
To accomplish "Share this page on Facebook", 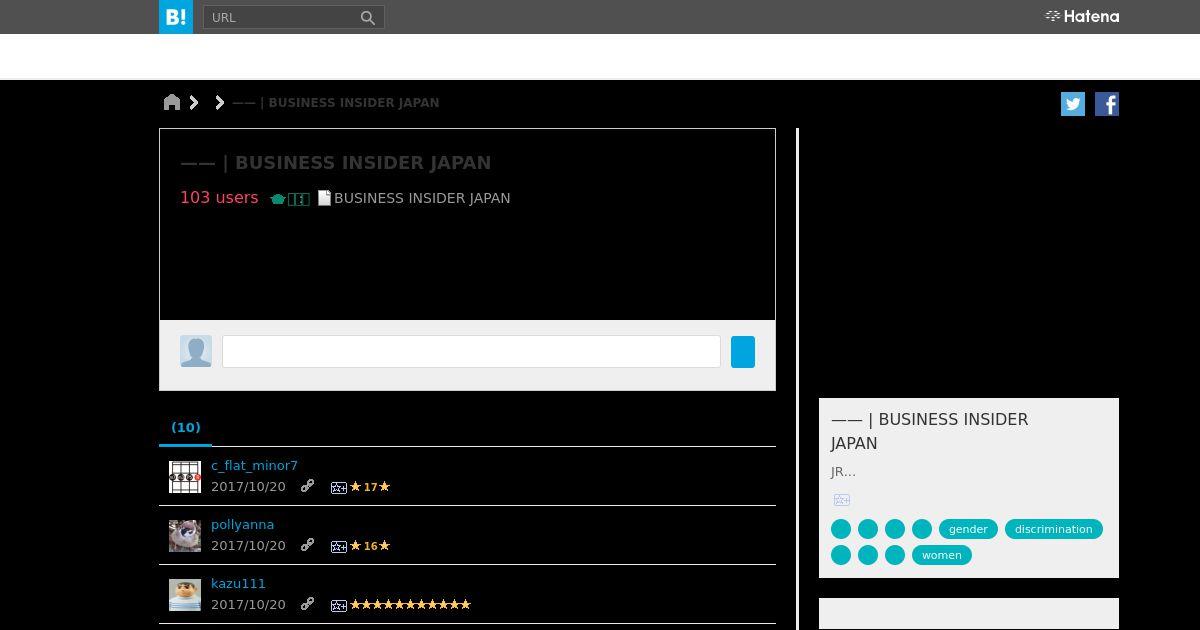I will pos(1107,104).
